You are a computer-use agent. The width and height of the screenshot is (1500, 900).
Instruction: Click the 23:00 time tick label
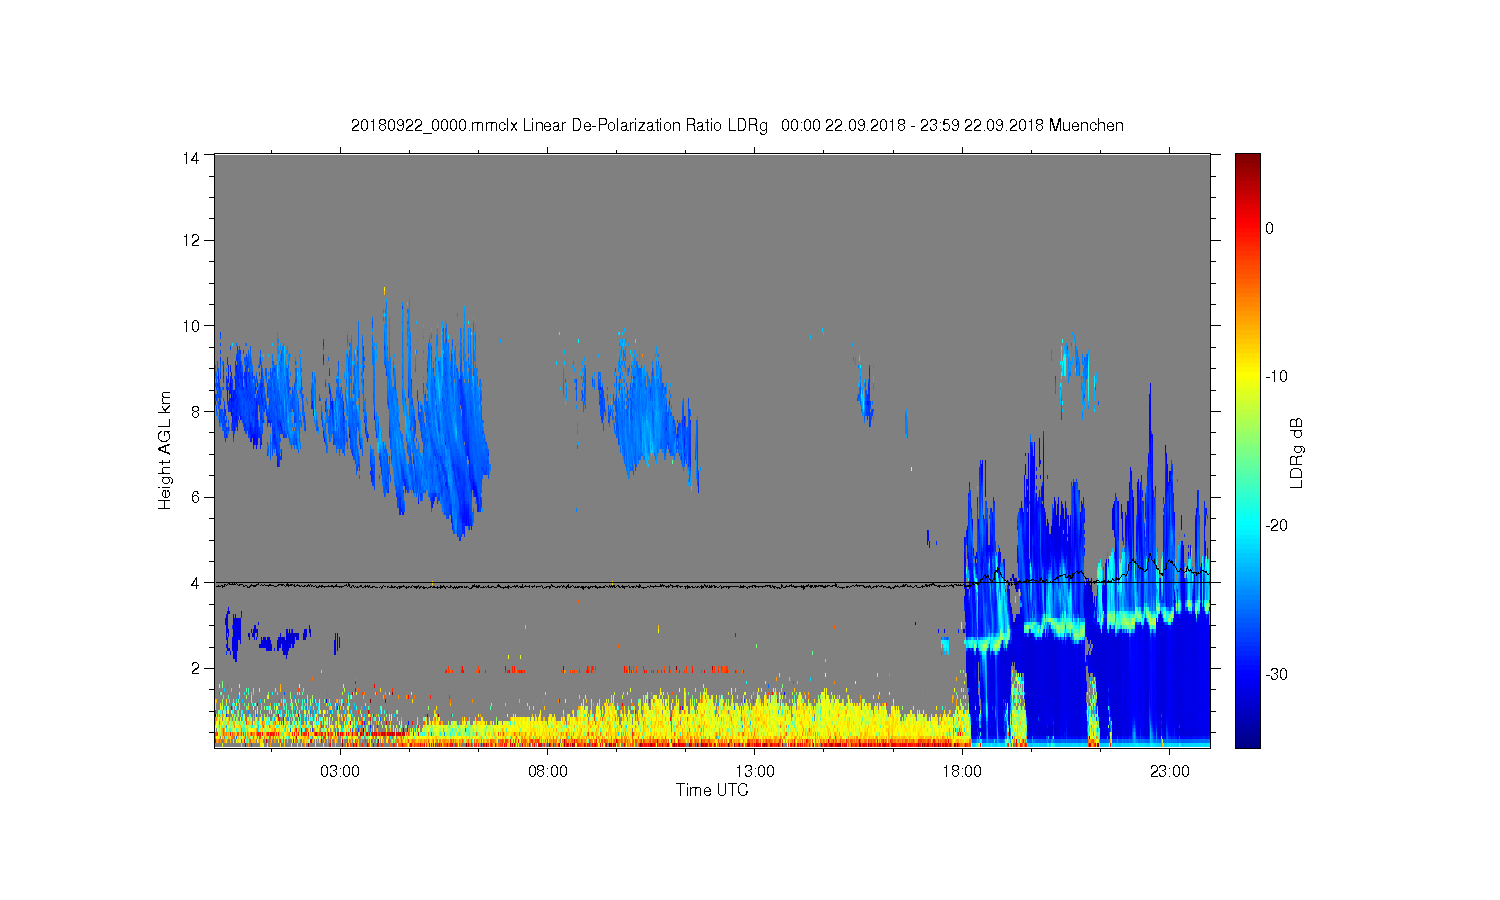1170,772
